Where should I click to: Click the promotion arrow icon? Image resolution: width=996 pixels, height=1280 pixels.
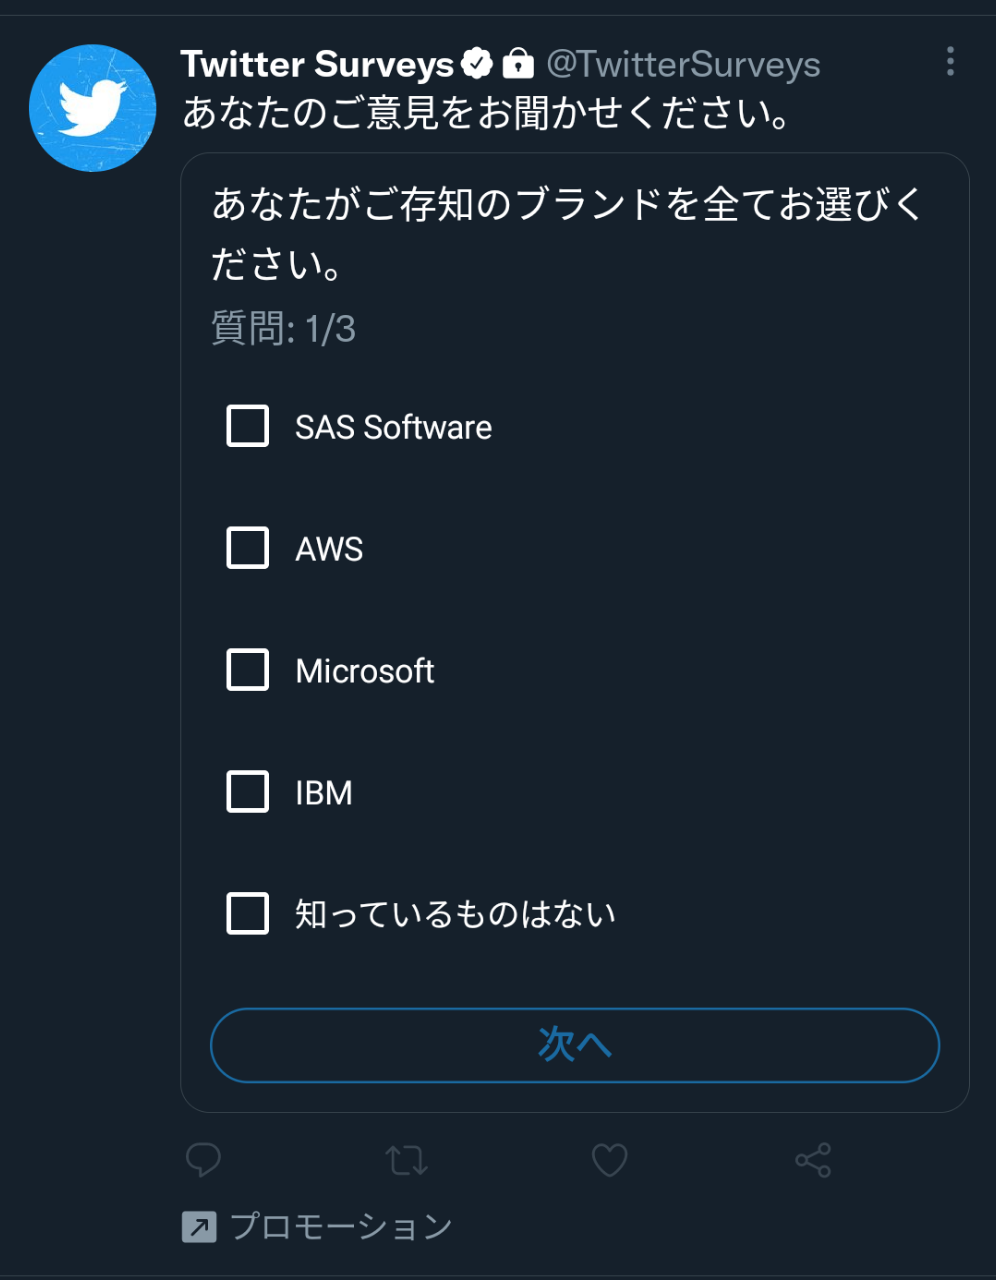click(199, 1226)
